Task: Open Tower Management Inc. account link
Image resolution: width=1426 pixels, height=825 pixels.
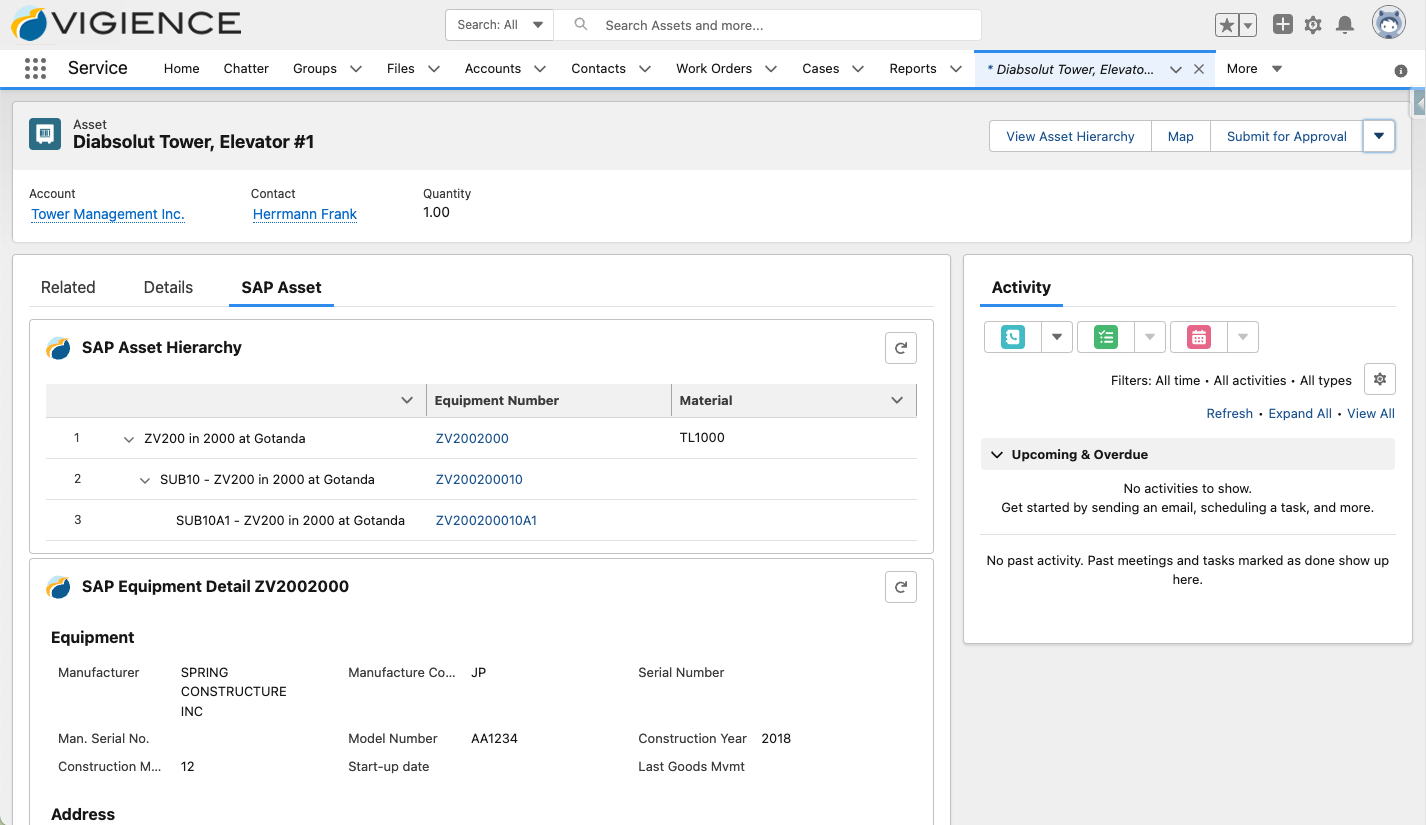Action: [108, 214]
